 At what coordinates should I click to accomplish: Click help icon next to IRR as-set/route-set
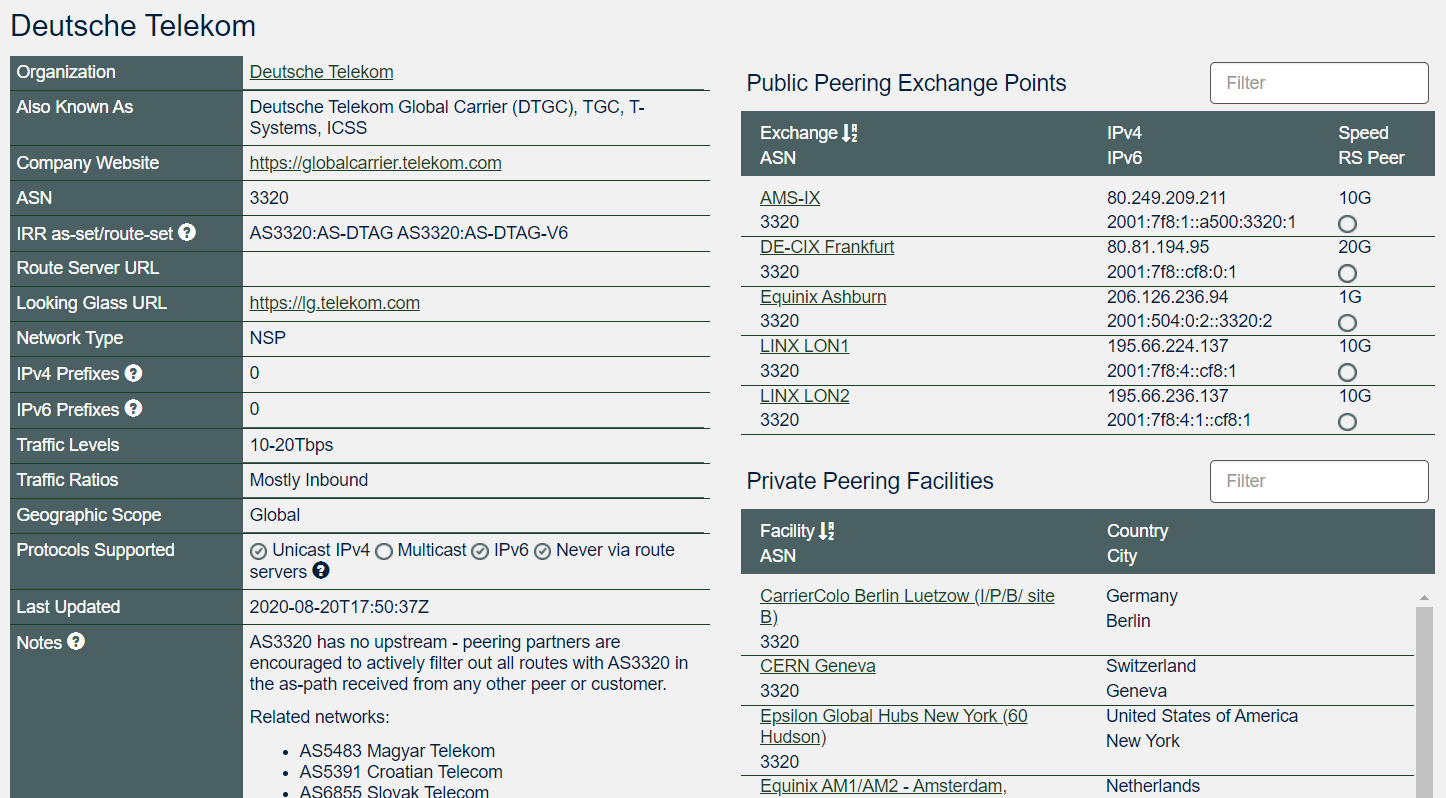[x=187, y=233]
